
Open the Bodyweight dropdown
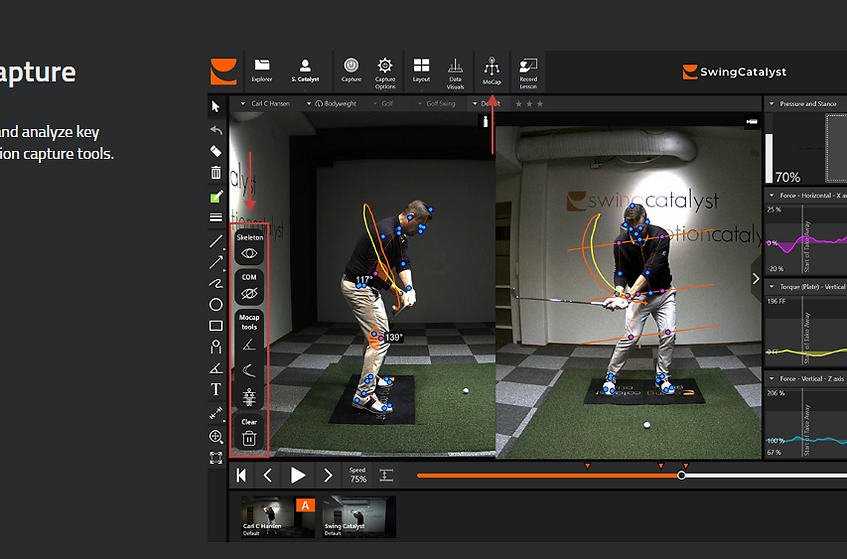pyautogui.click(x=331, y=104)
